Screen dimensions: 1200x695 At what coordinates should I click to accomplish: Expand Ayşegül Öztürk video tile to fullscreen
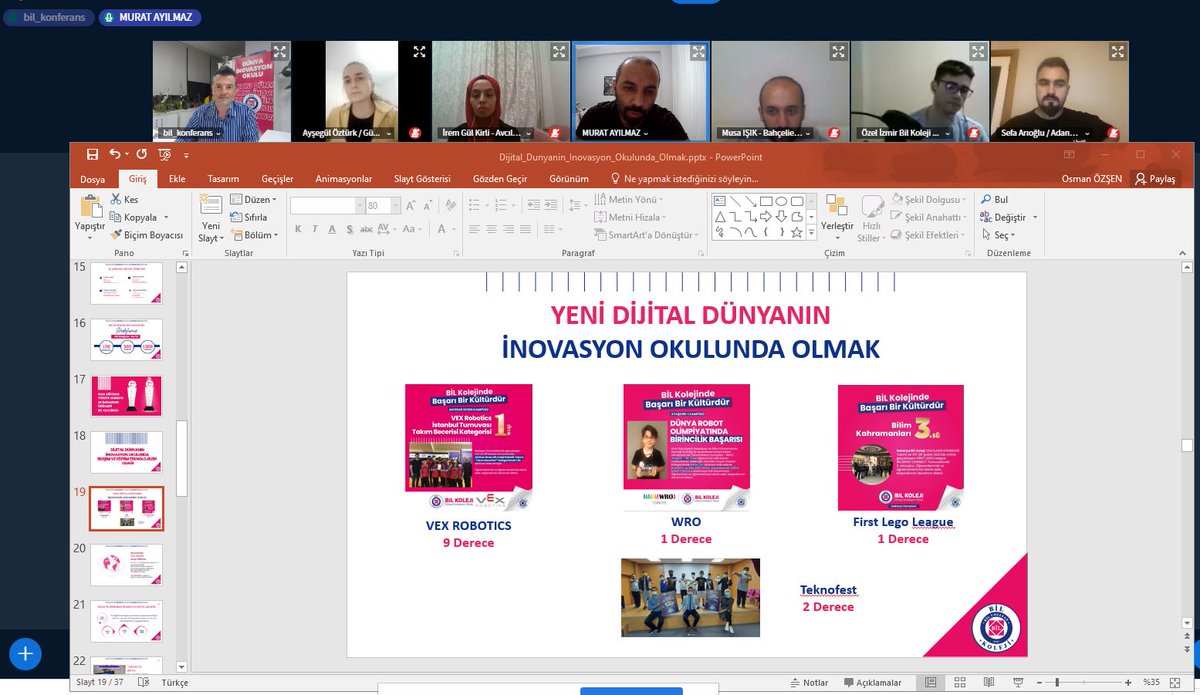click(419, 51)
